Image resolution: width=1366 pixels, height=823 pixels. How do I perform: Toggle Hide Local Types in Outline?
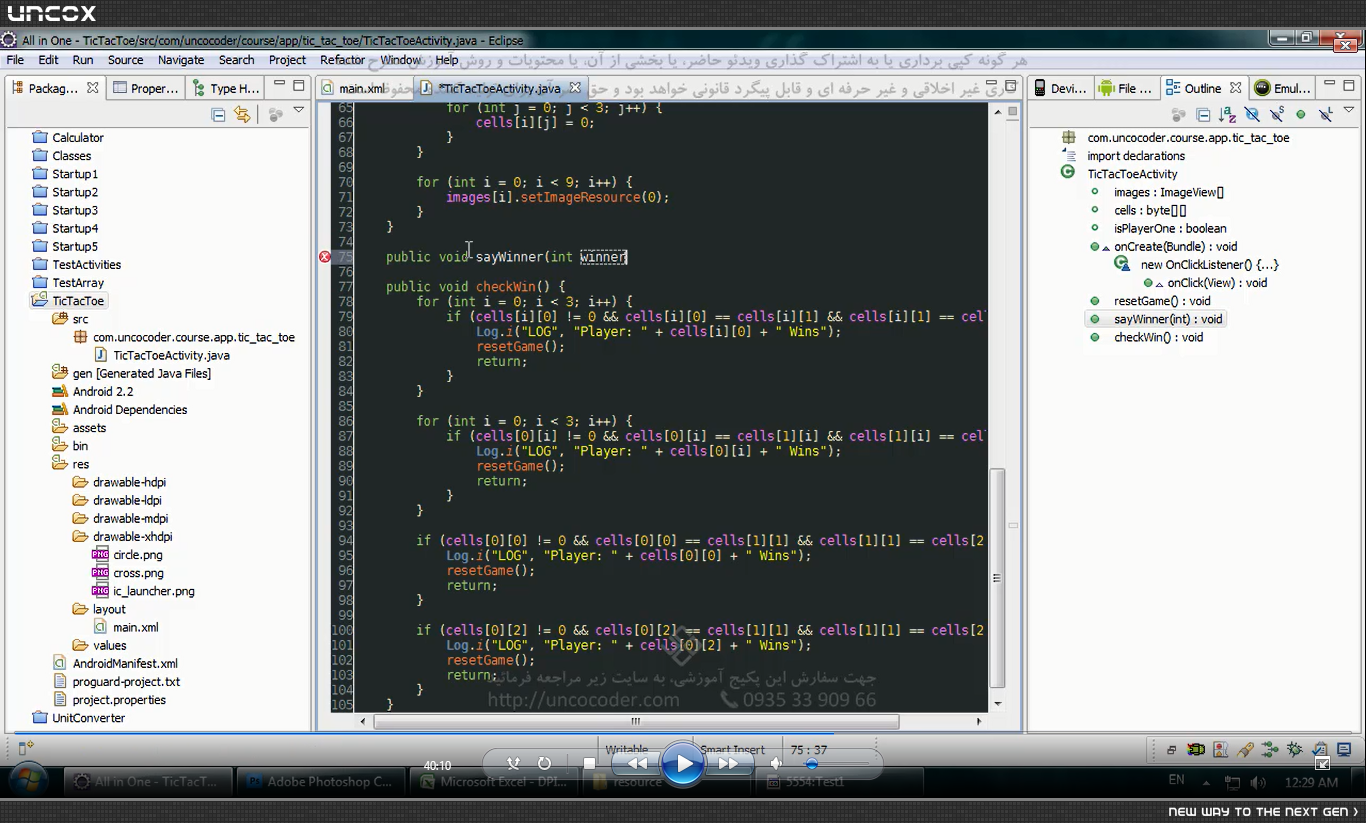pos(1325,115)
